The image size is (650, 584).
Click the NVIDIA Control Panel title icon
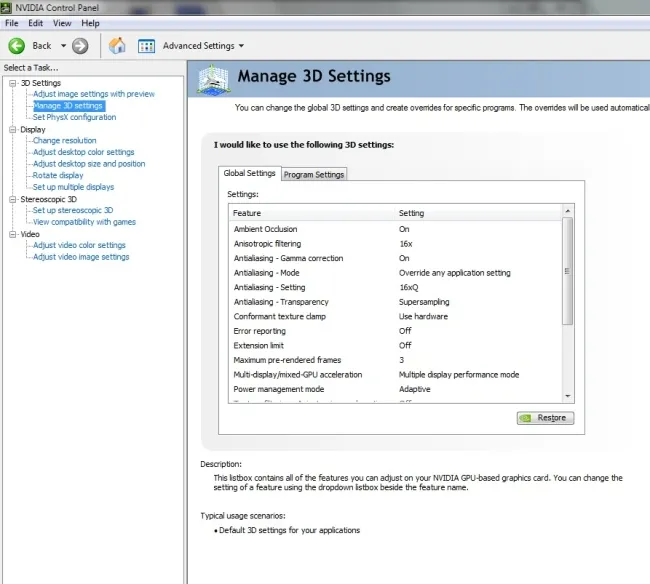pos(9,7)
